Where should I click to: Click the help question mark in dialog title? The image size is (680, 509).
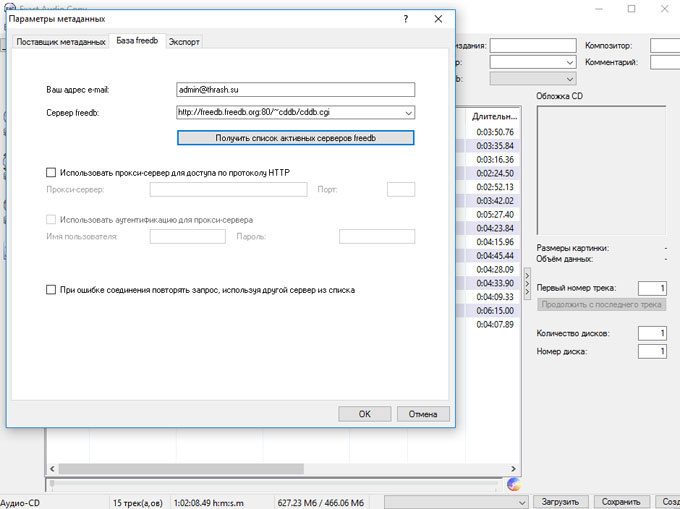pos(405,19)
